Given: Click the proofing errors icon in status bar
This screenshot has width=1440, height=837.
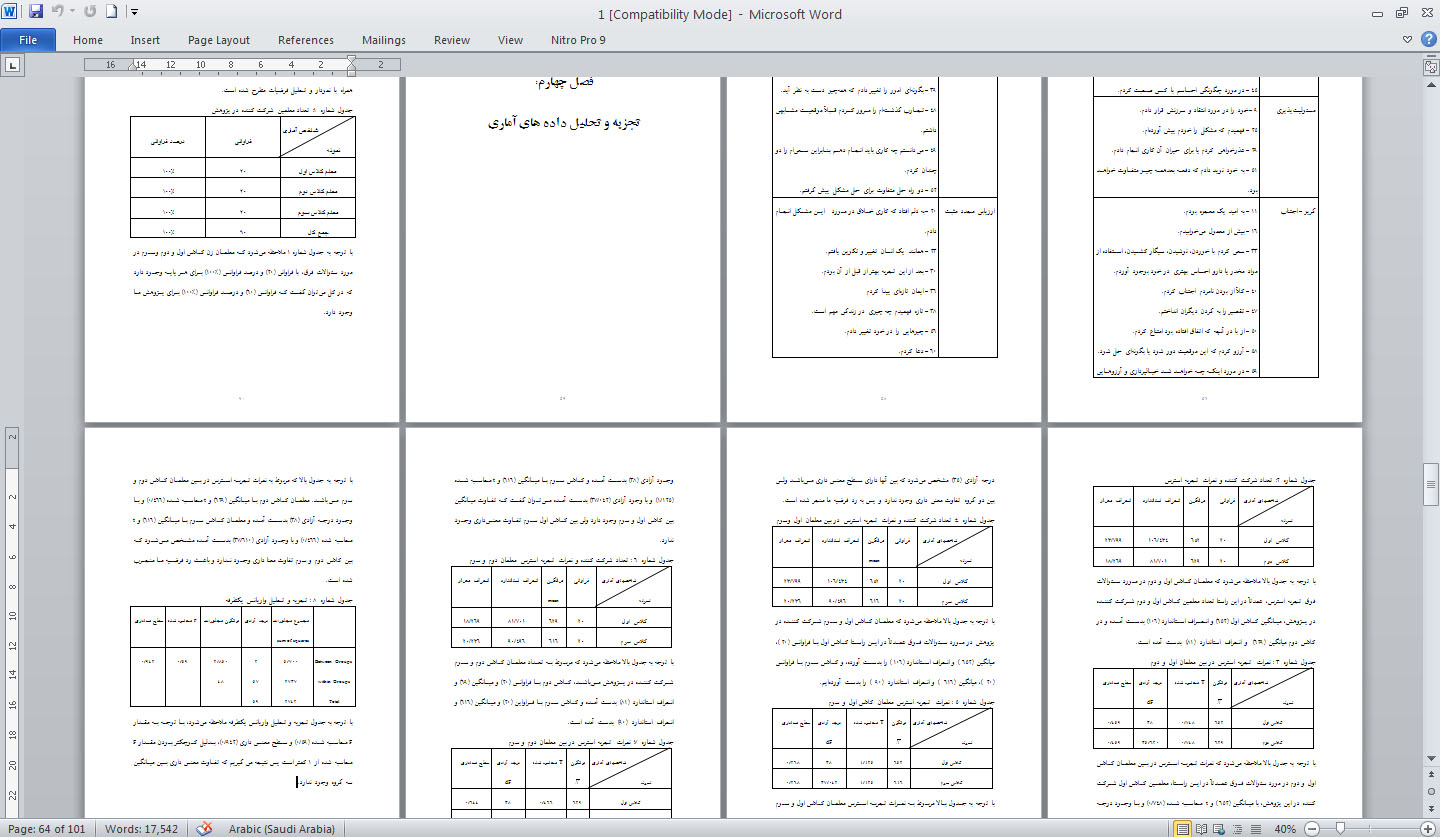Looking at the screenshot, I should tap(205, 828).
